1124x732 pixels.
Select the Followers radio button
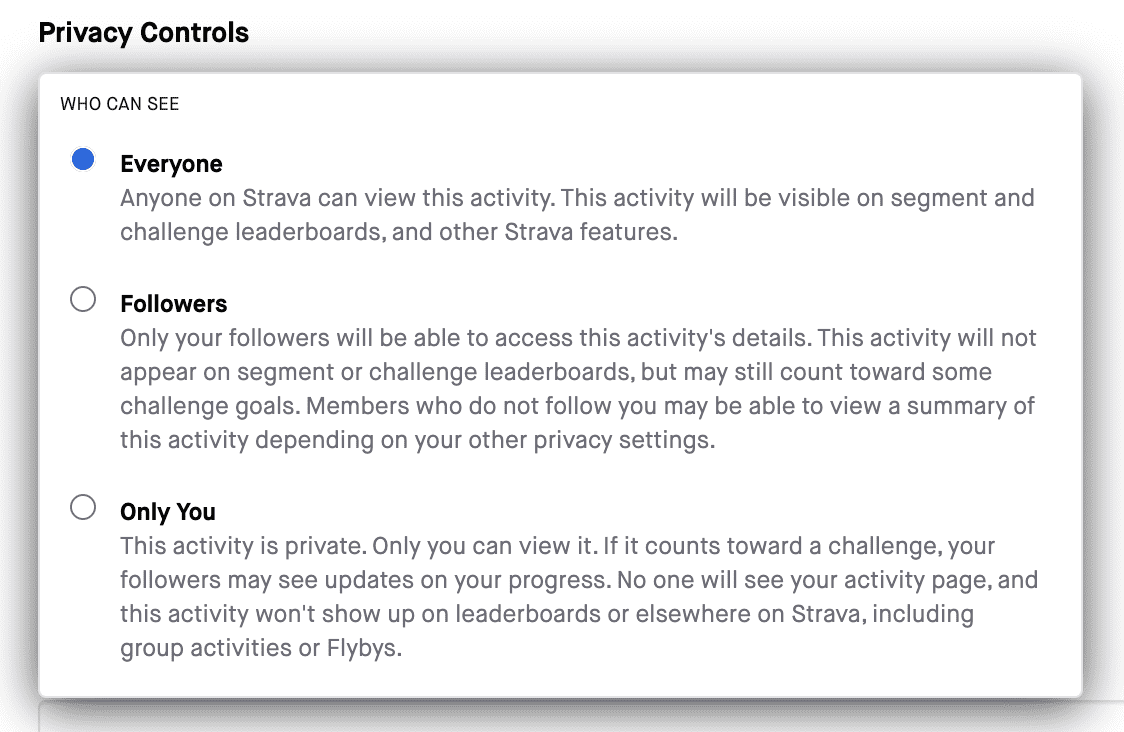tap(83, 300)
